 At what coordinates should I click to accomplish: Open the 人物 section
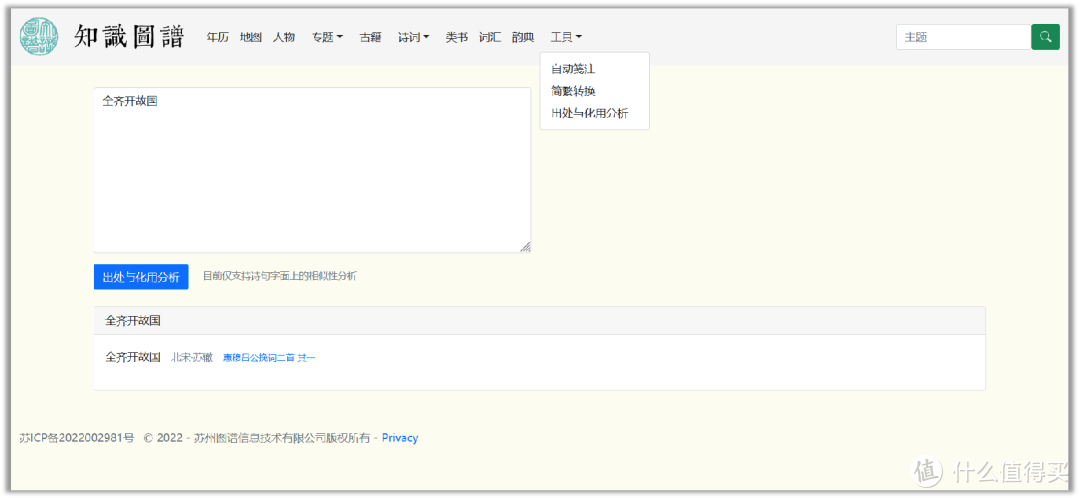click(284, 37)
